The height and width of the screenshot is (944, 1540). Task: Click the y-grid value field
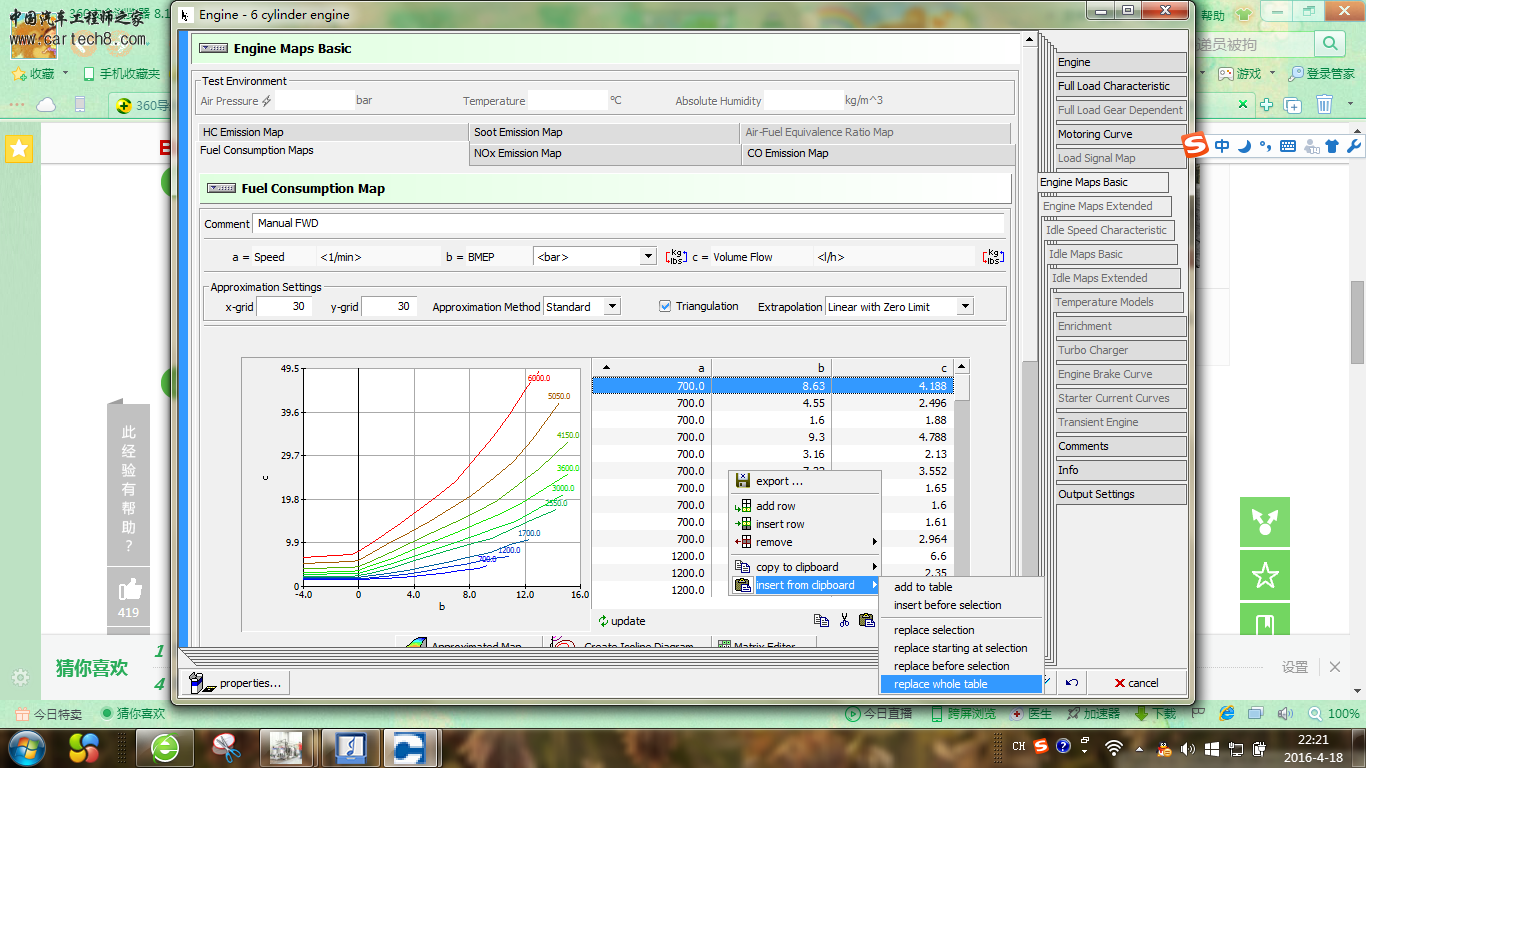387,306
